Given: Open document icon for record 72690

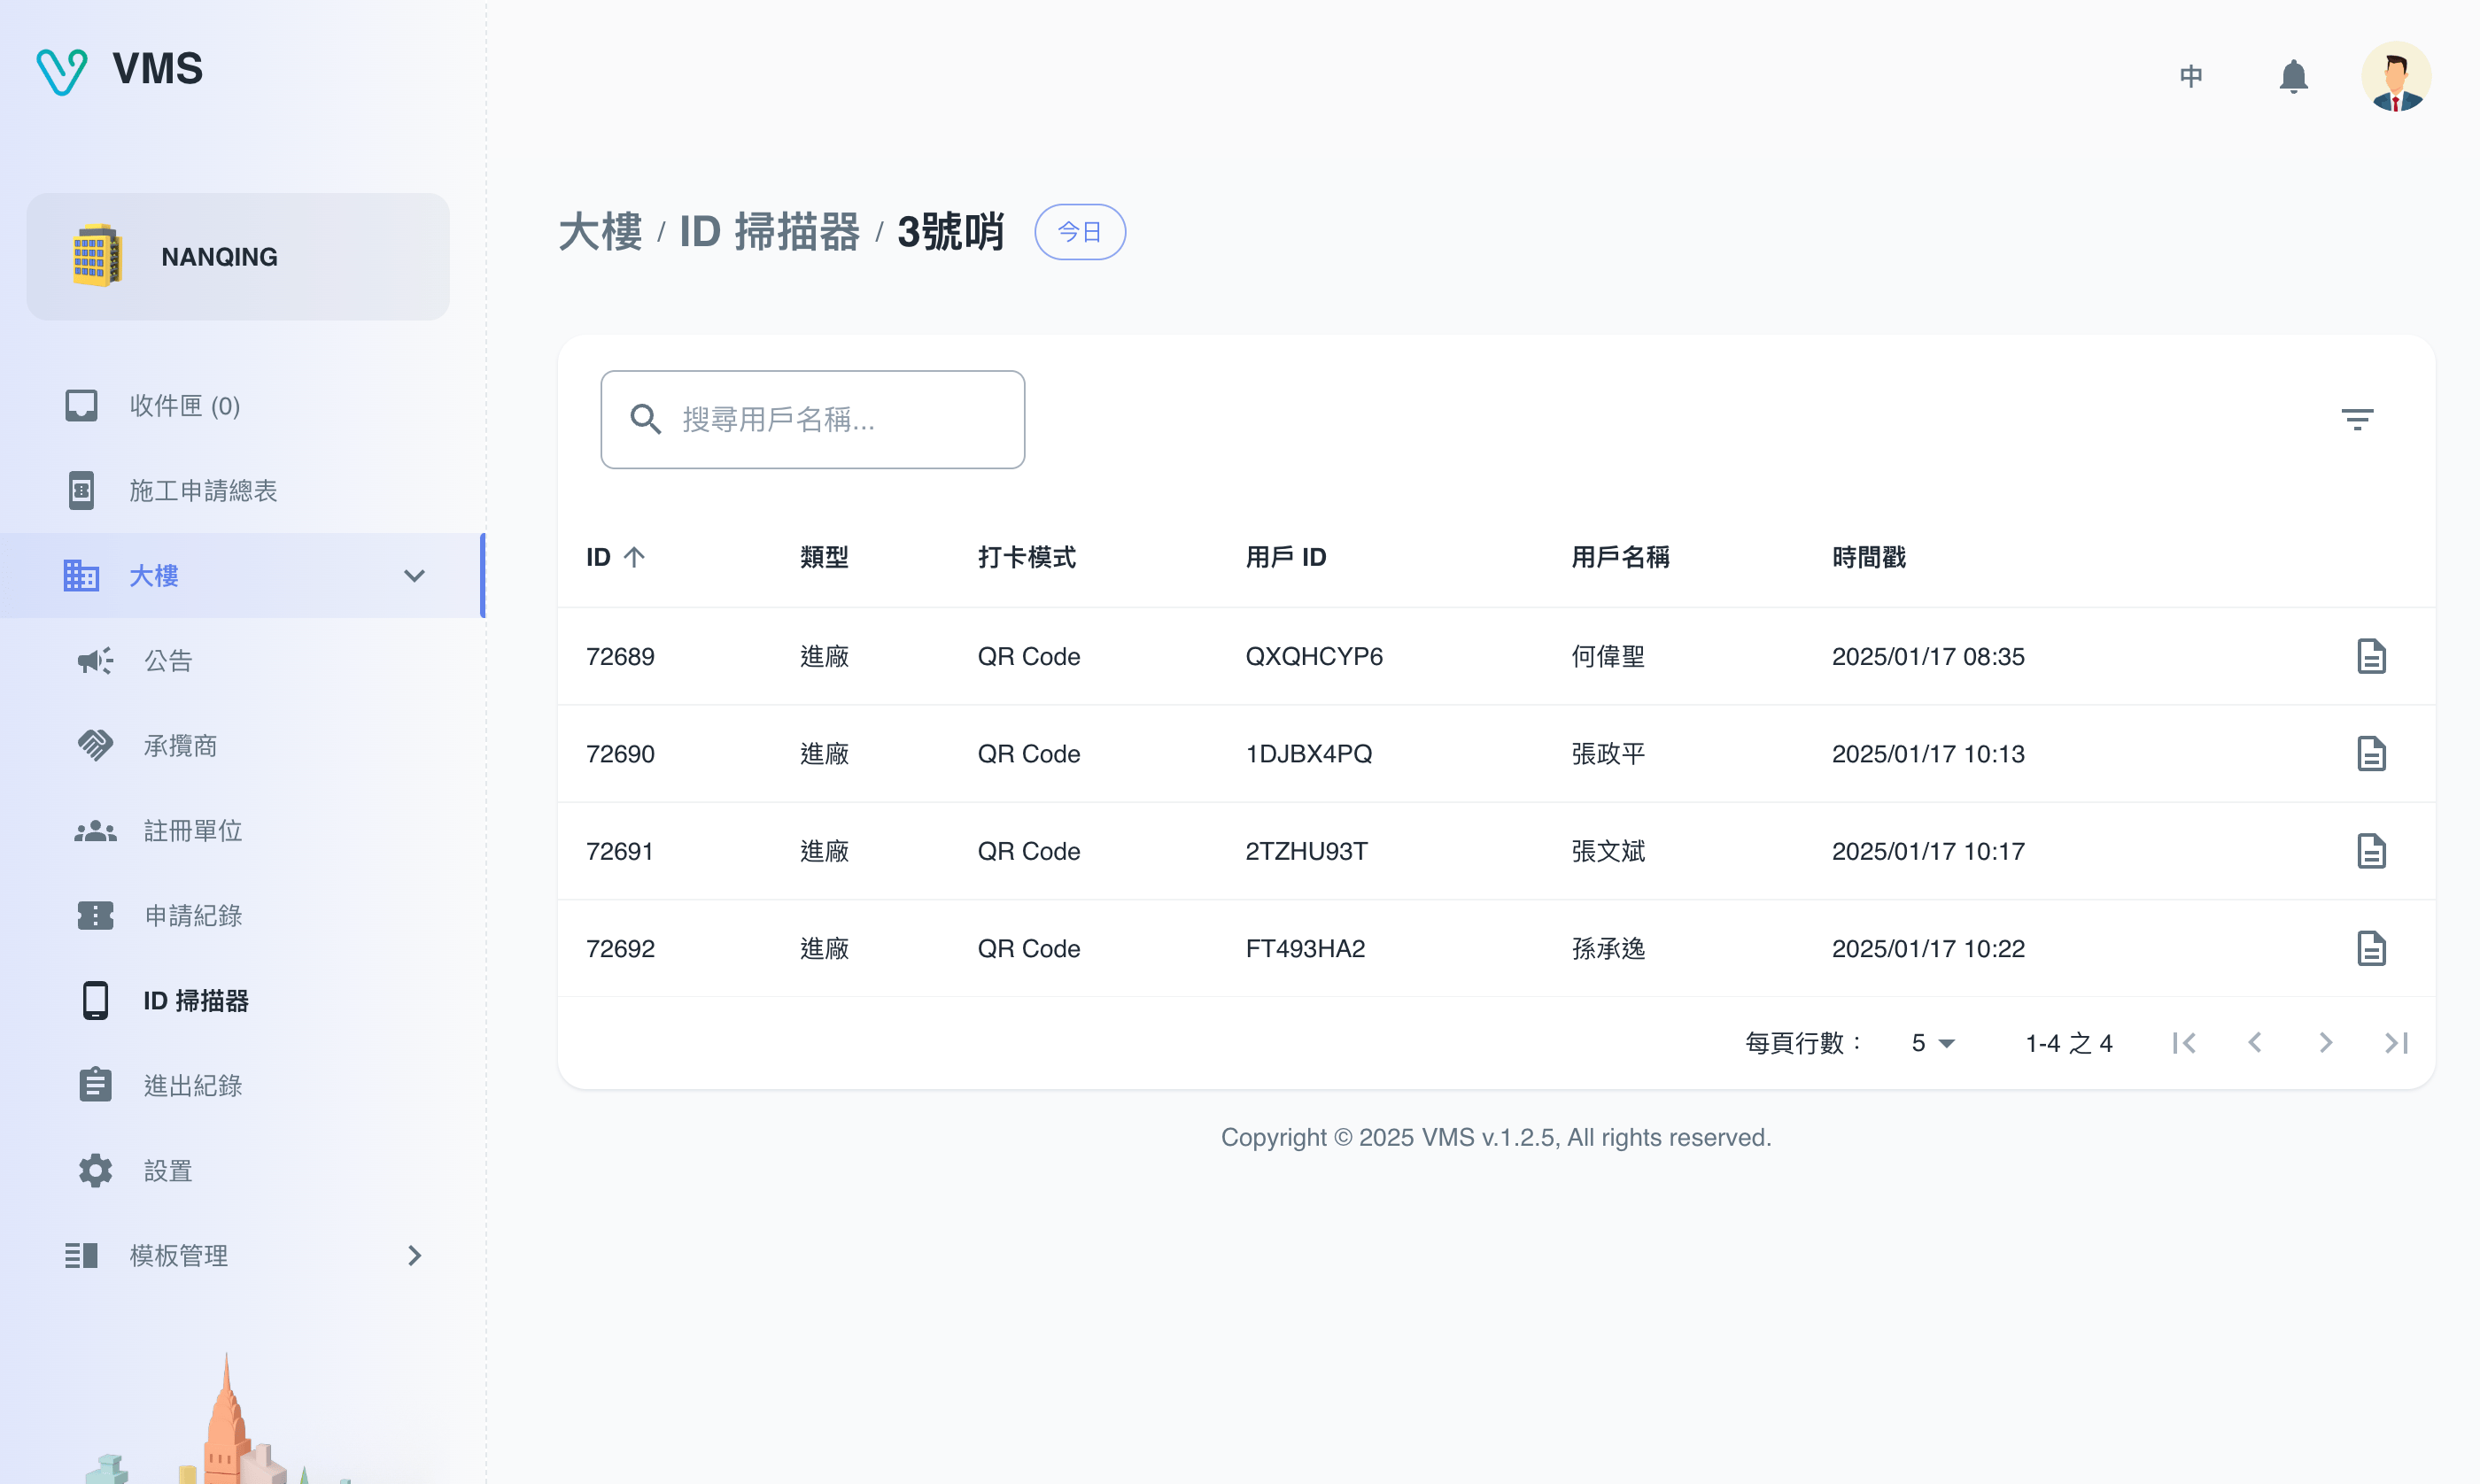Looking at the screenshot, I should [x=2370, y=754].
